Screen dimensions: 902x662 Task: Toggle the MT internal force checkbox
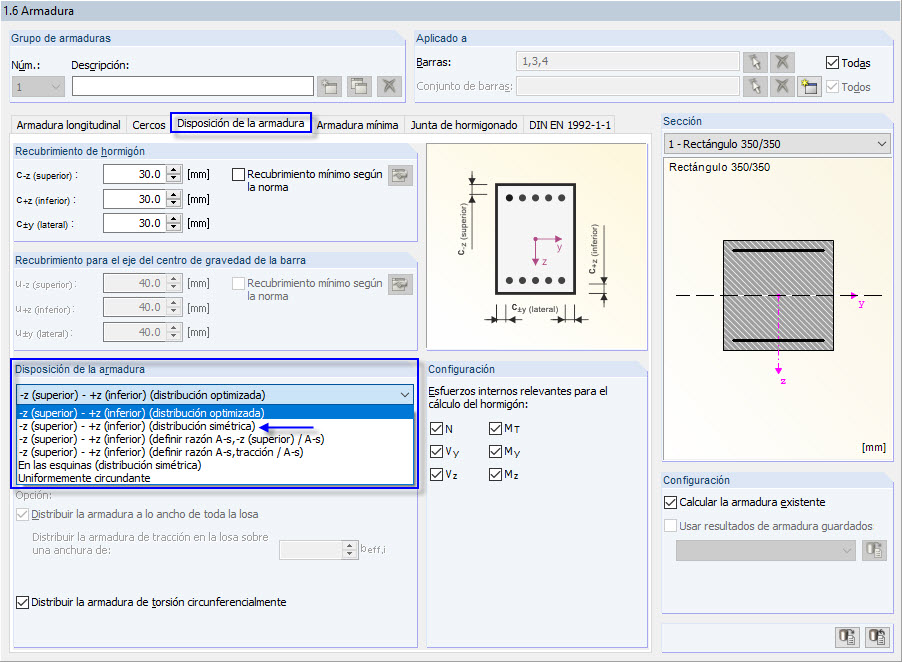[x=495, y=428]
